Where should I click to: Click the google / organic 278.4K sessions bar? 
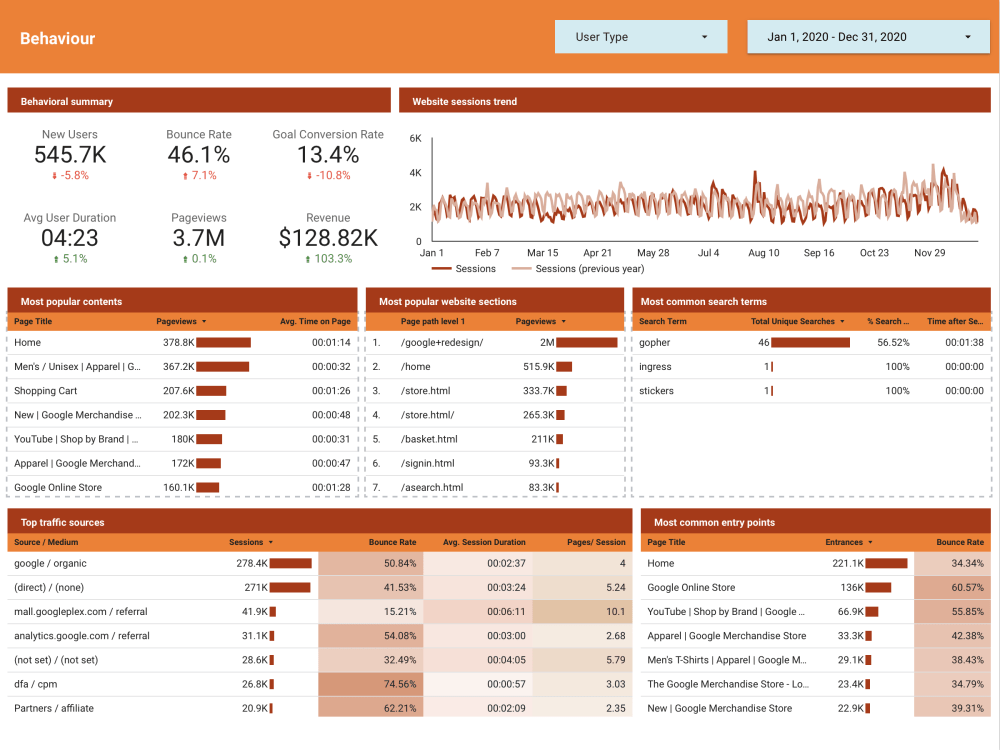tap(291, 564)
